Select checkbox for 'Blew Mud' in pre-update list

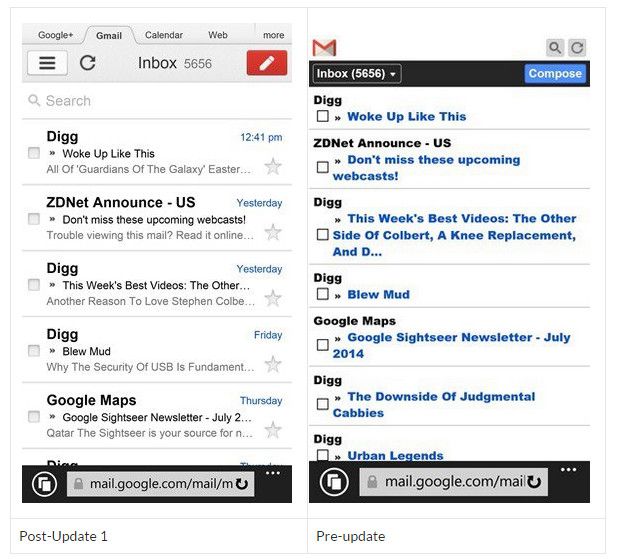click(322, 295)
